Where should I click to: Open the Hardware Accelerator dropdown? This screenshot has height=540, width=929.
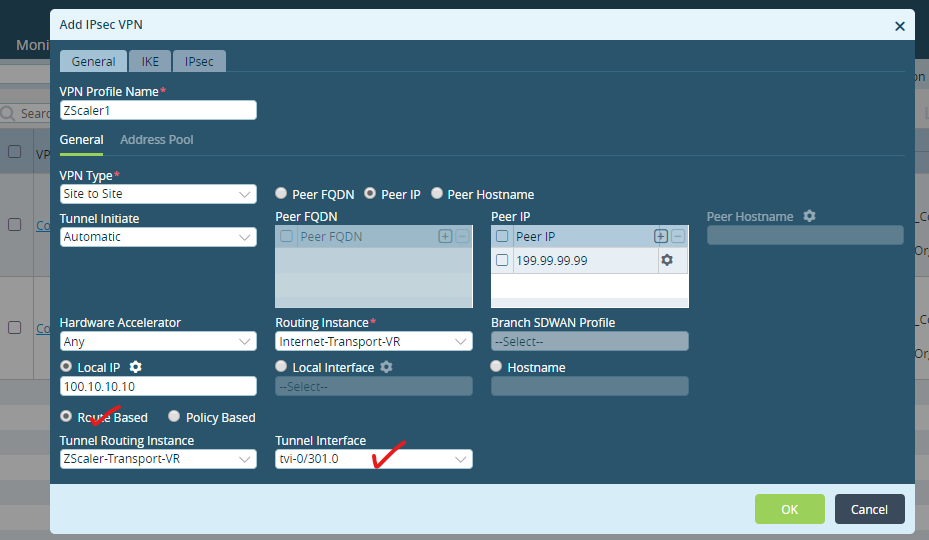coord(158,341)
